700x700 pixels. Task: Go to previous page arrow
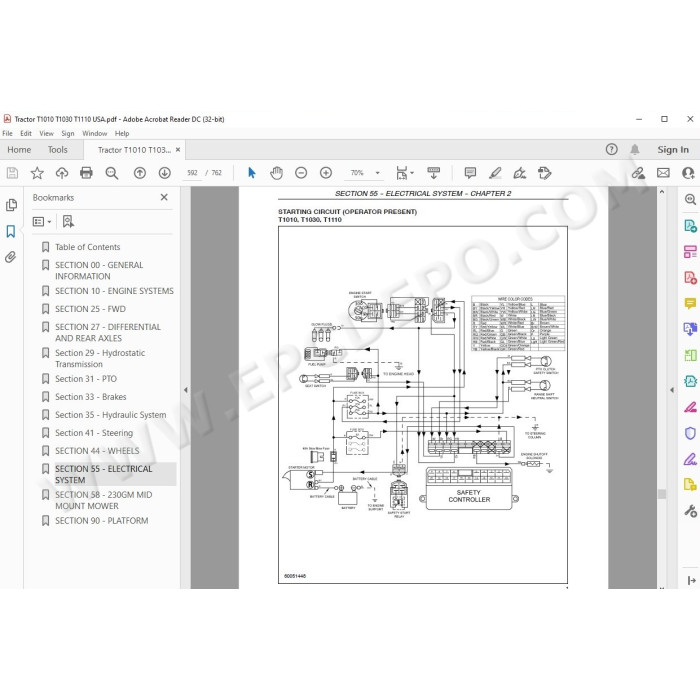140,173
